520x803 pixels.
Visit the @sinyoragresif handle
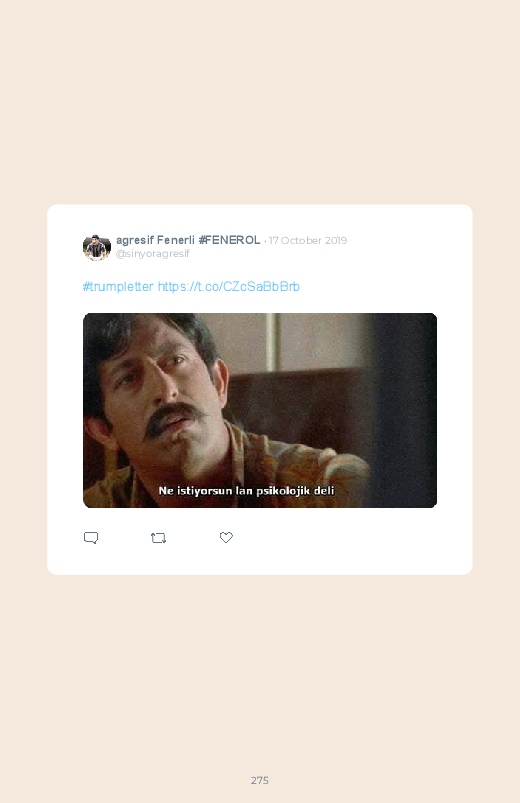pyautogui.click(x=153, y=253)
